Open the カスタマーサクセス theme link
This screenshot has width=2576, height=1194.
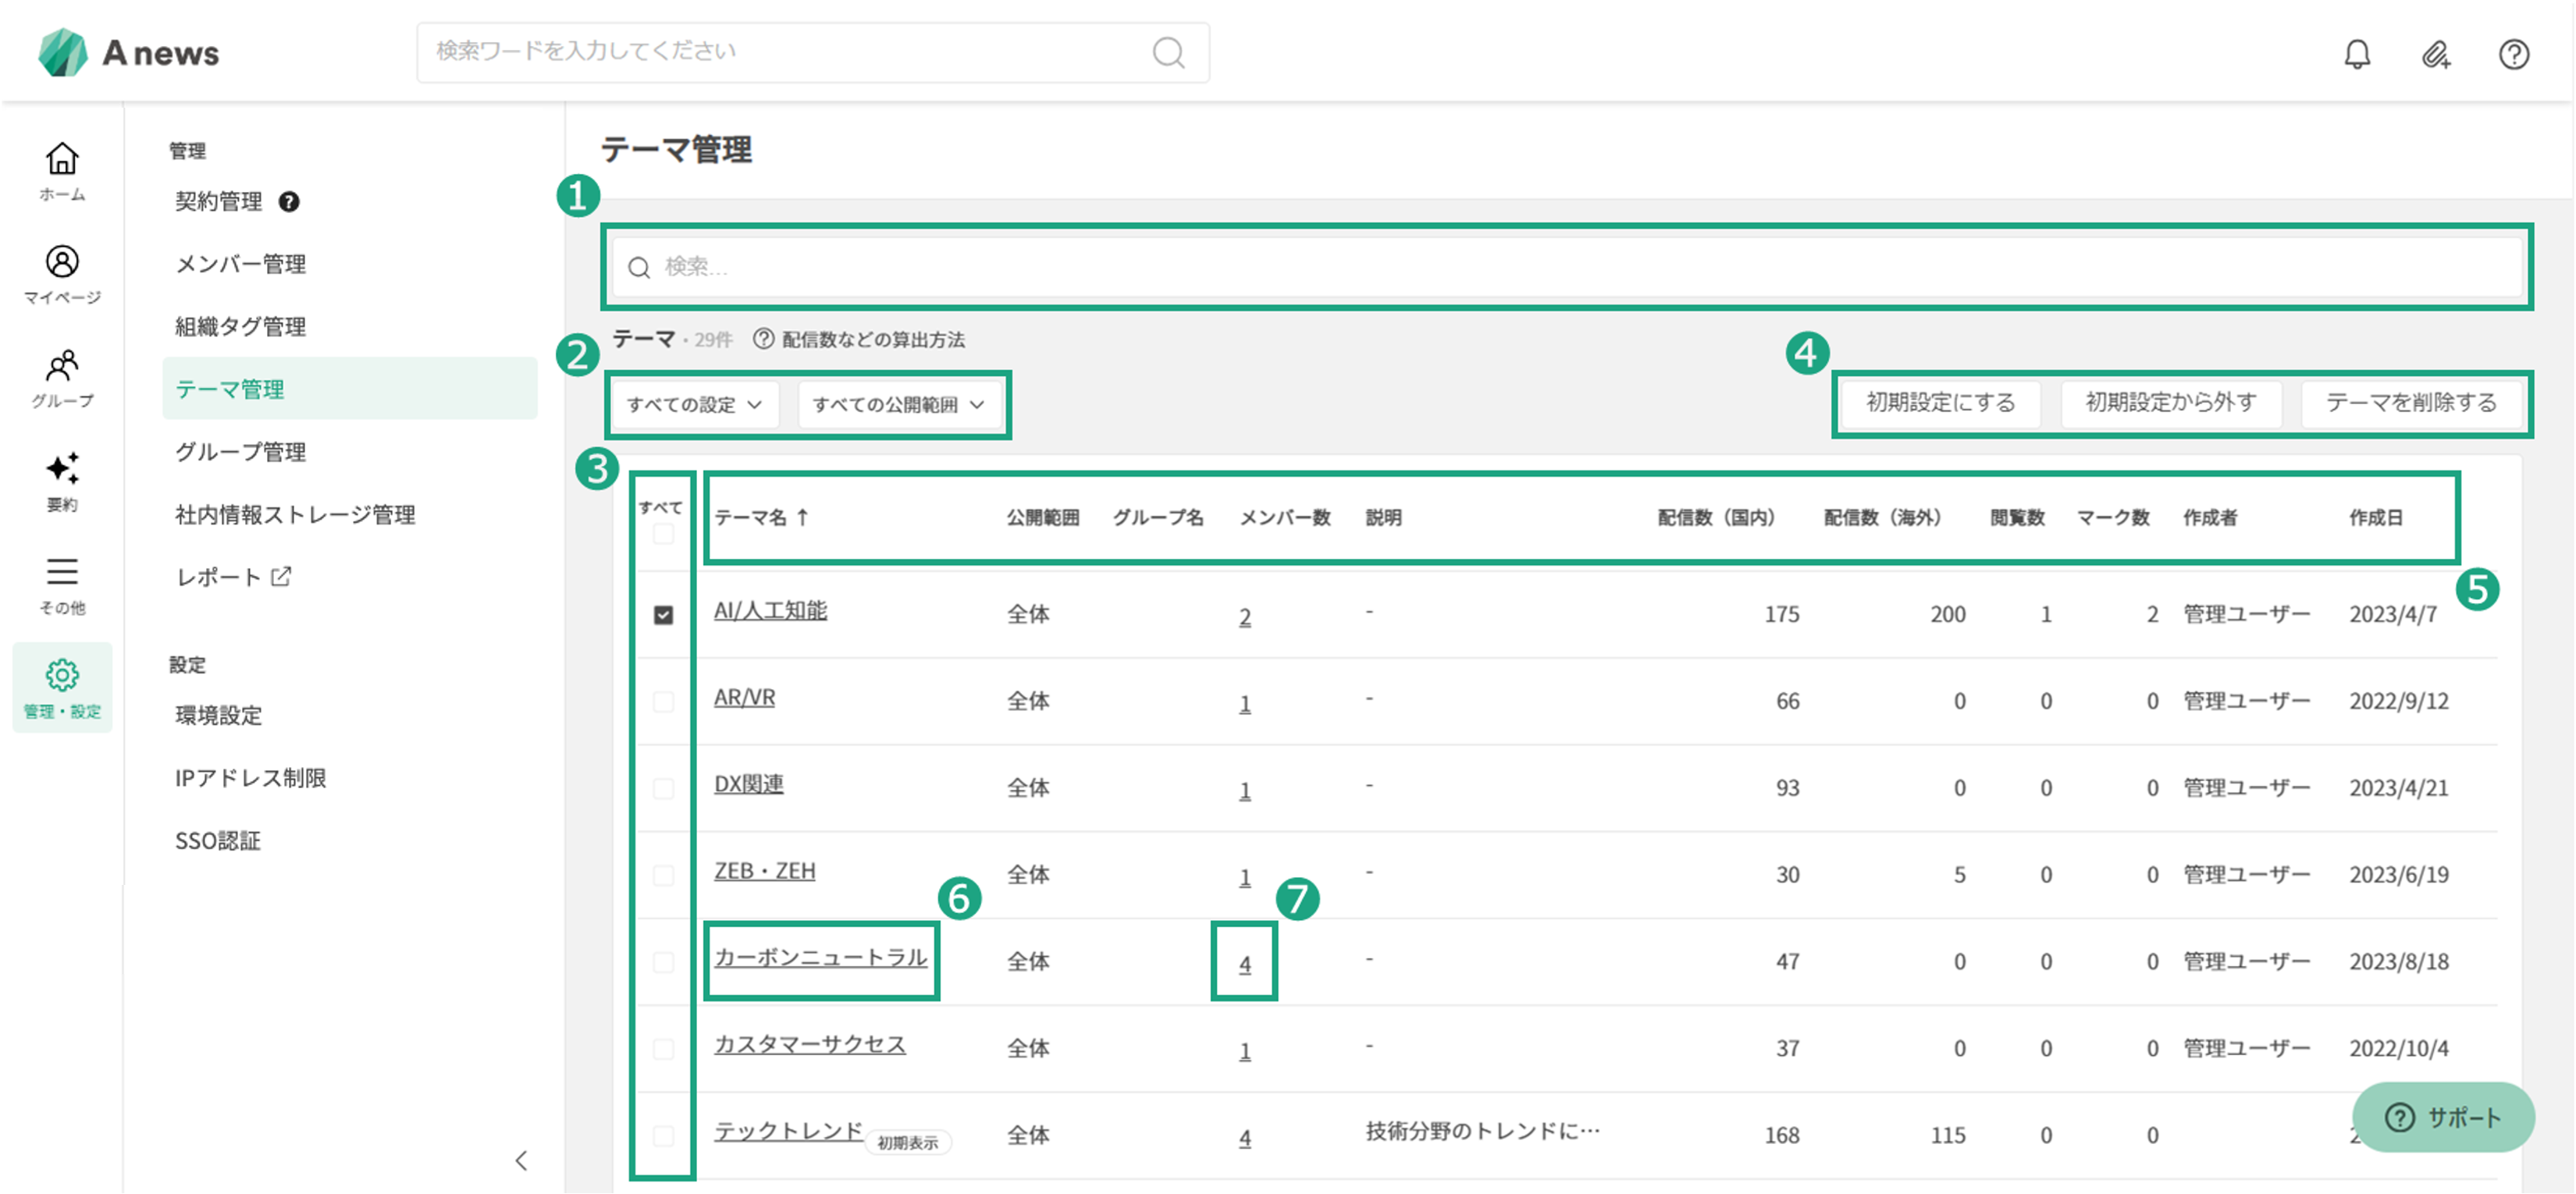click(809, 1045)
